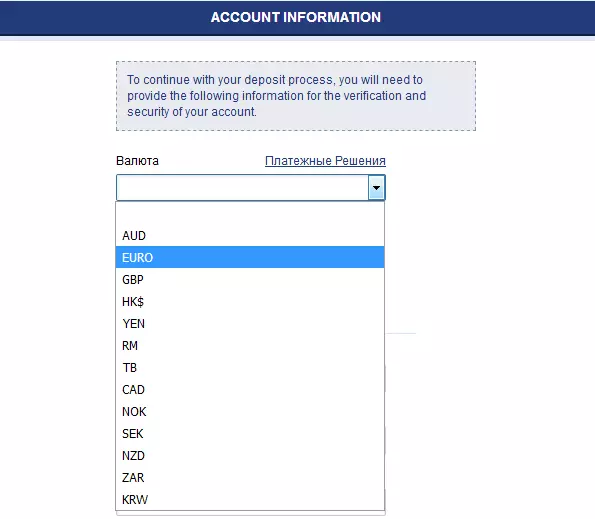This screenshot has width=595, height=519.
Task: Click inside the Валюта combo box field
Action: pos(242,187)
